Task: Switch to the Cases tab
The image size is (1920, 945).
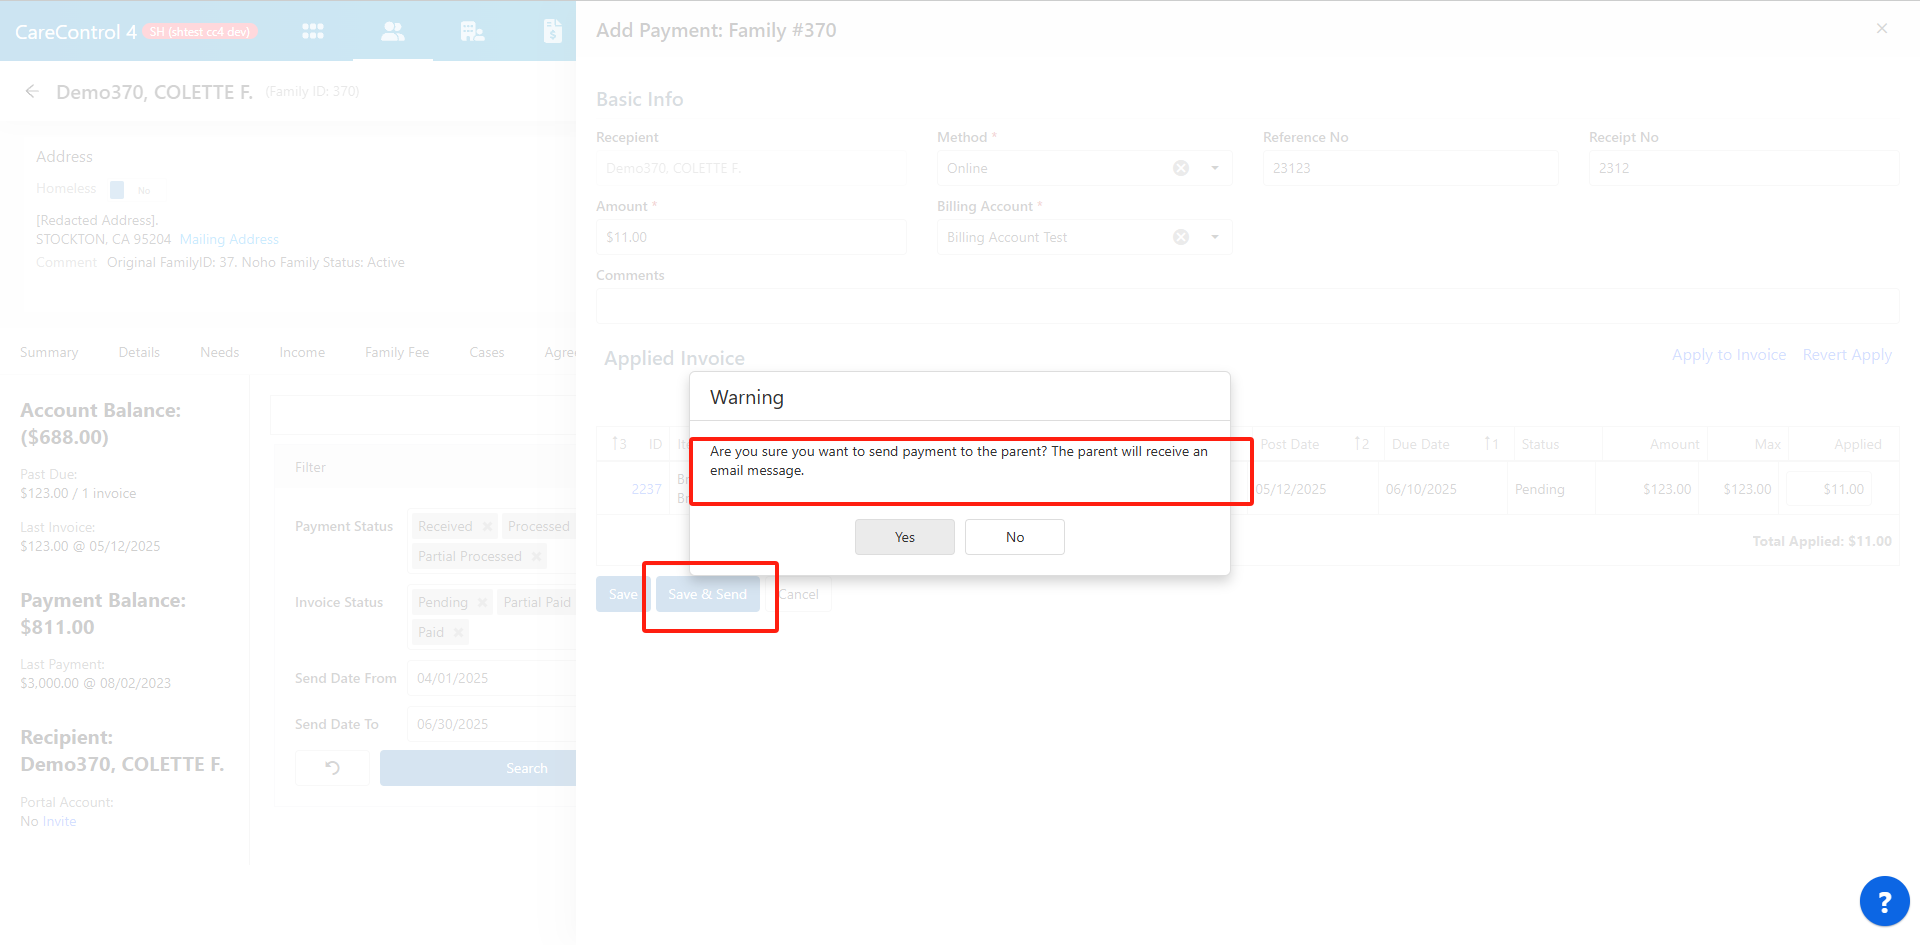Action: [487, 352]
